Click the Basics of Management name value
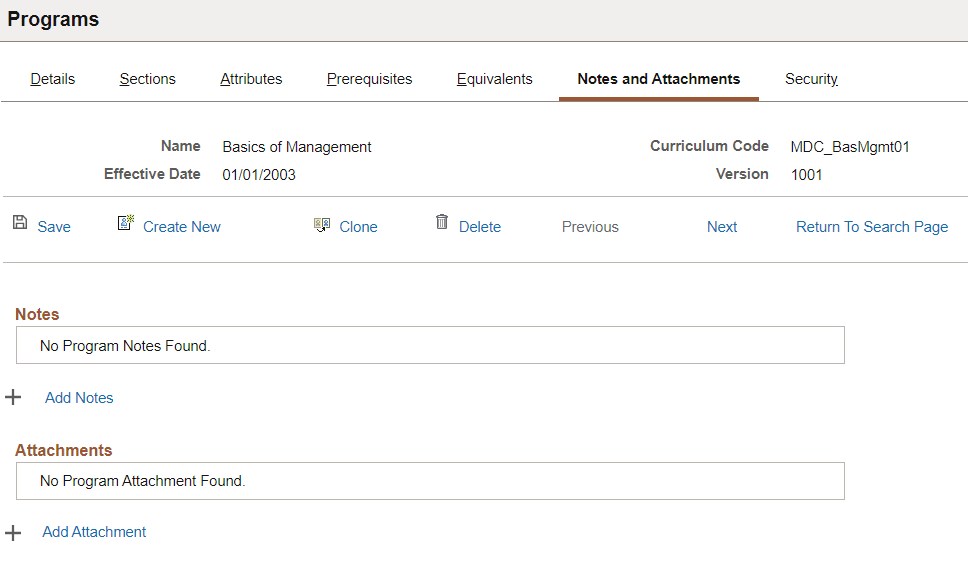 297,147
